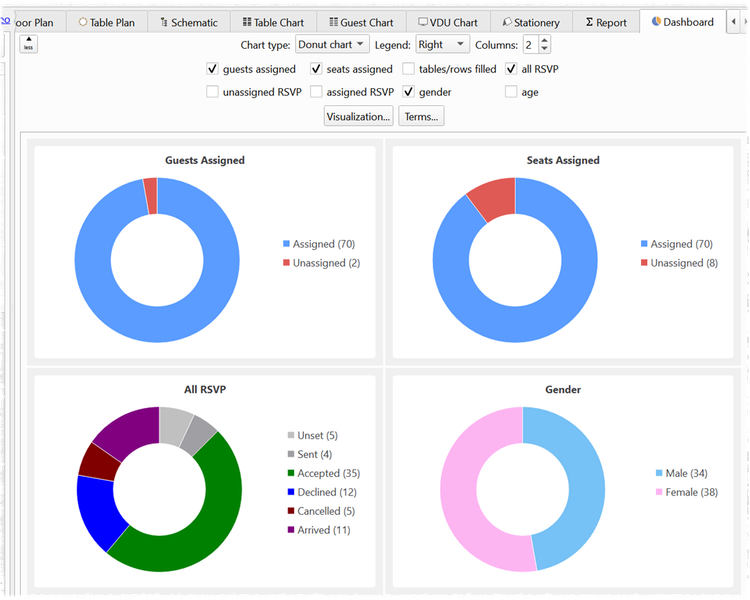
Task: Switch to the Schematic tab
Action: 188,22
